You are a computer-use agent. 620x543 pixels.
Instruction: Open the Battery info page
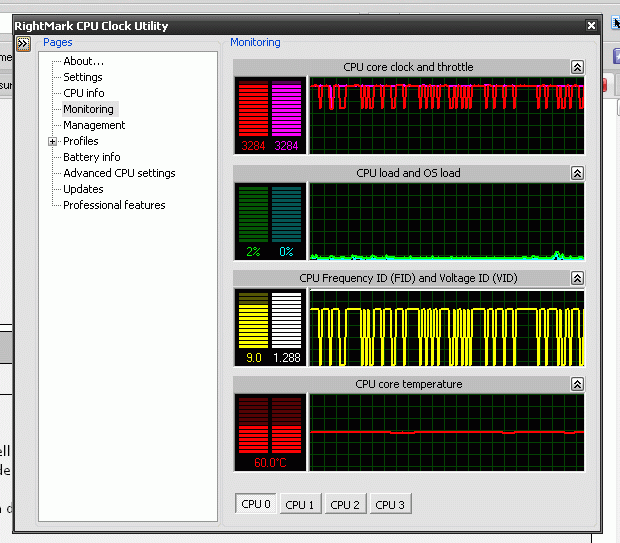point(92,157)
